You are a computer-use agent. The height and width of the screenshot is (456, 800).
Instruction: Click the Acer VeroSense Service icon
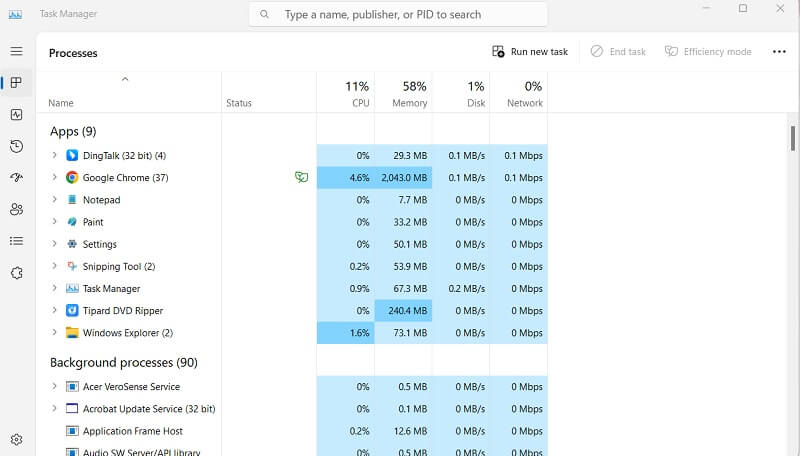click(x=72, y=387)
